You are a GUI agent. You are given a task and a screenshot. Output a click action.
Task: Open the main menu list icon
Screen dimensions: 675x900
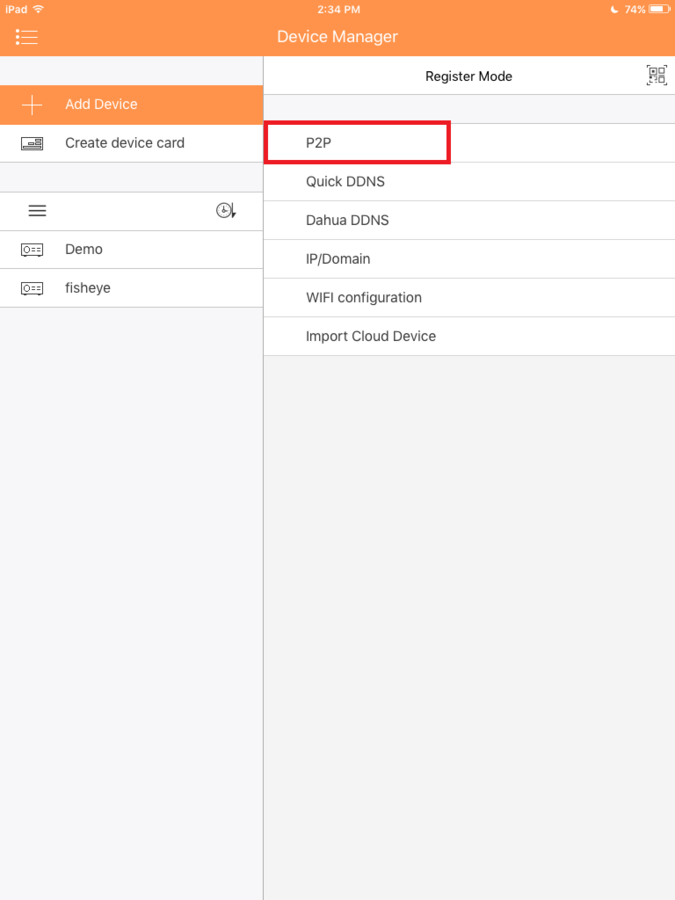27,37
